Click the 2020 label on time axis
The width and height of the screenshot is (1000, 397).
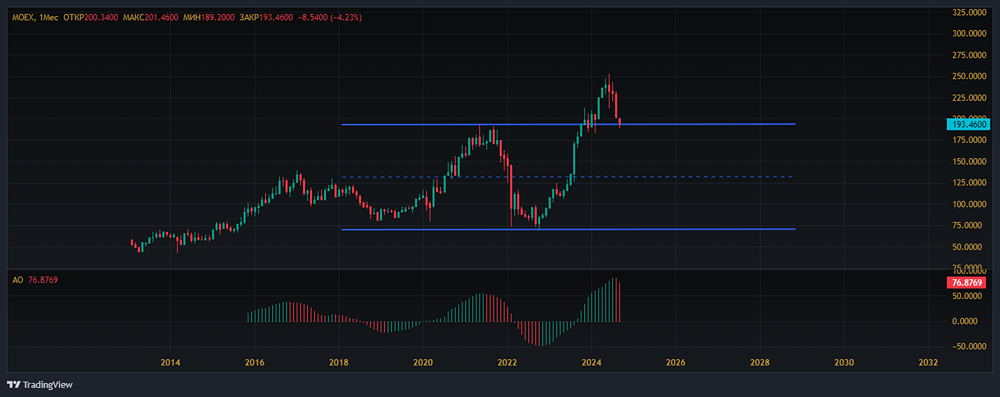[x=422, y=363]
